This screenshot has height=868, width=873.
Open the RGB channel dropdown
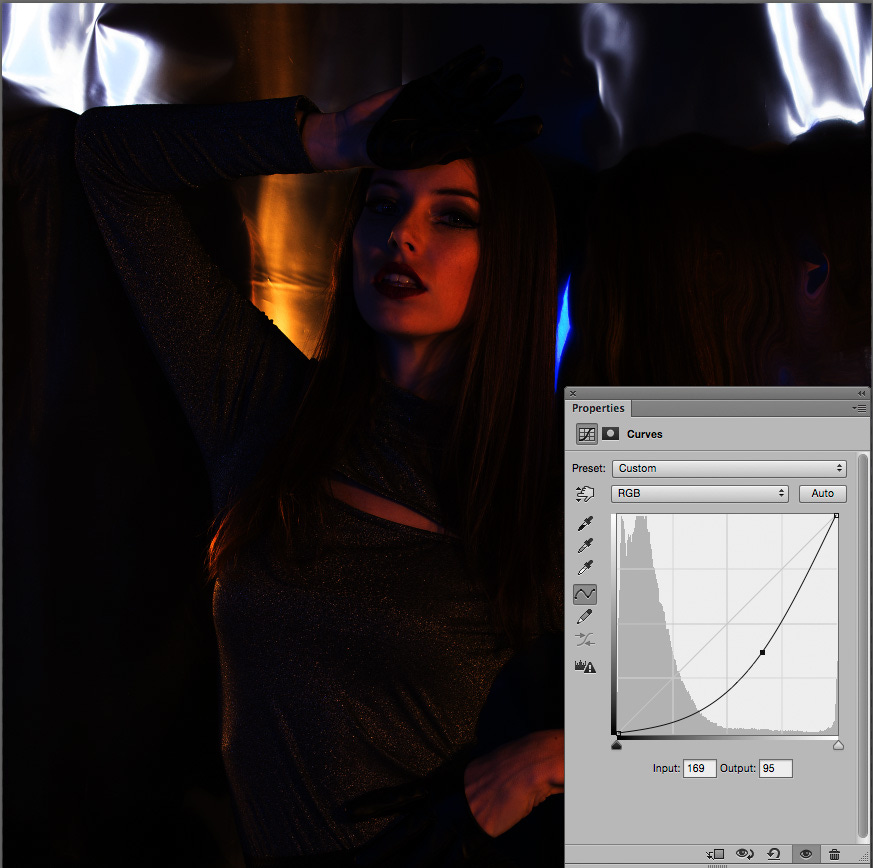(x=699, y=493)
